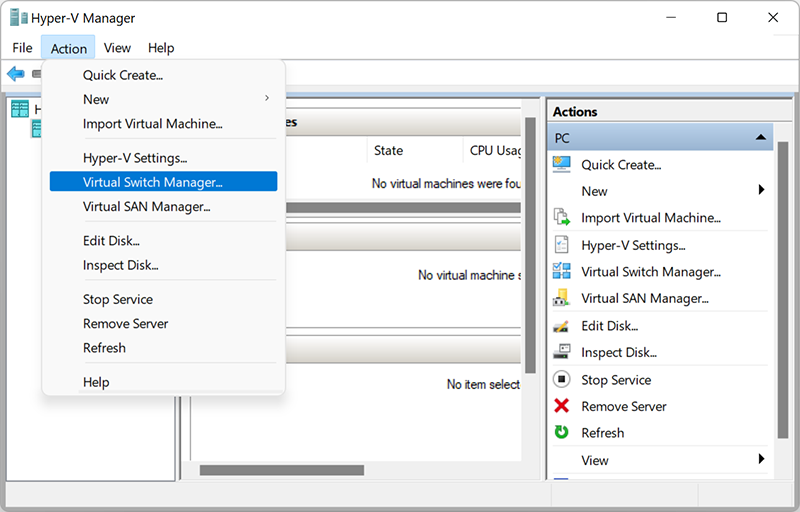Click the Quick Create icon in Actions pane
This screenshot has height=512, width=800.
pyautogui.click(x=562, y=165)
